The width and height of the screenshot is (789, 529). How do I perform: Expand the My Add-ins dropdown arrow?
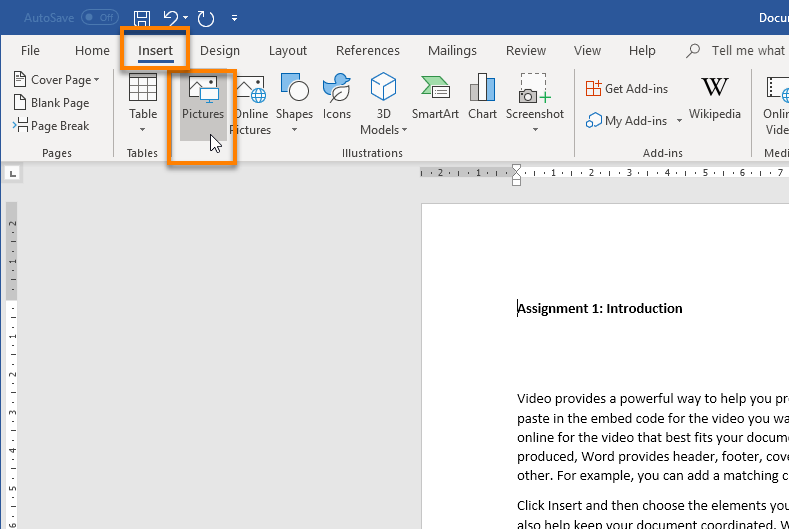pyautogui.click(x=679, y=121)
